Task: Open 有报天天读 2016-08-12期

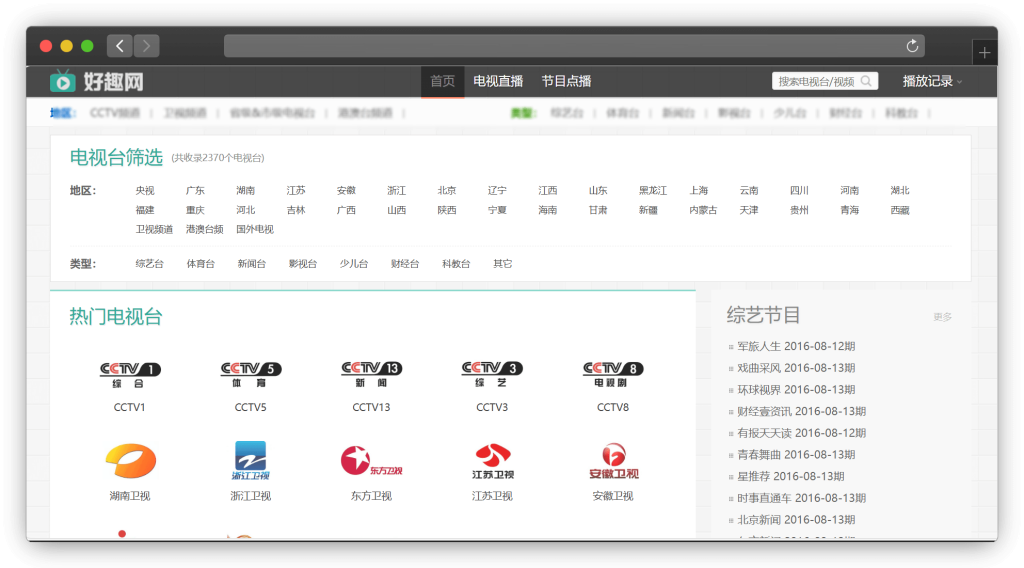Action: [801, 433]
